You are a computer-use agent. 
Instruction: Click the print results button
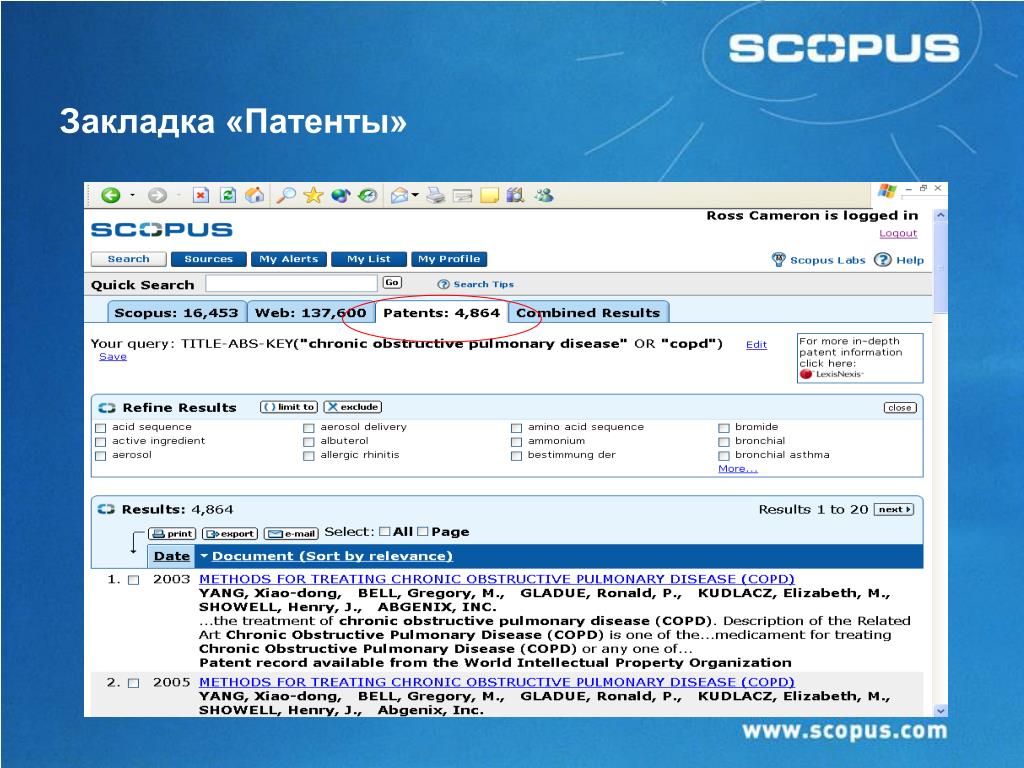pyautogui.click(x=172, y=534)
